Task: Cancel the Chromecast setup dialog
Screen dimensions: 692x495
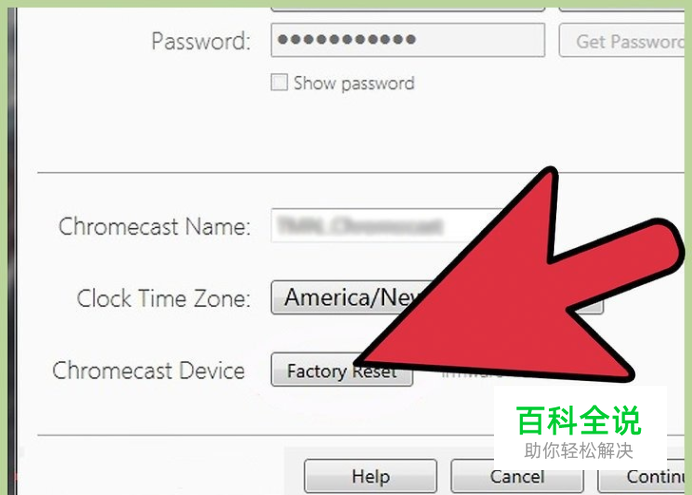Action: click(x=517, y=477)
